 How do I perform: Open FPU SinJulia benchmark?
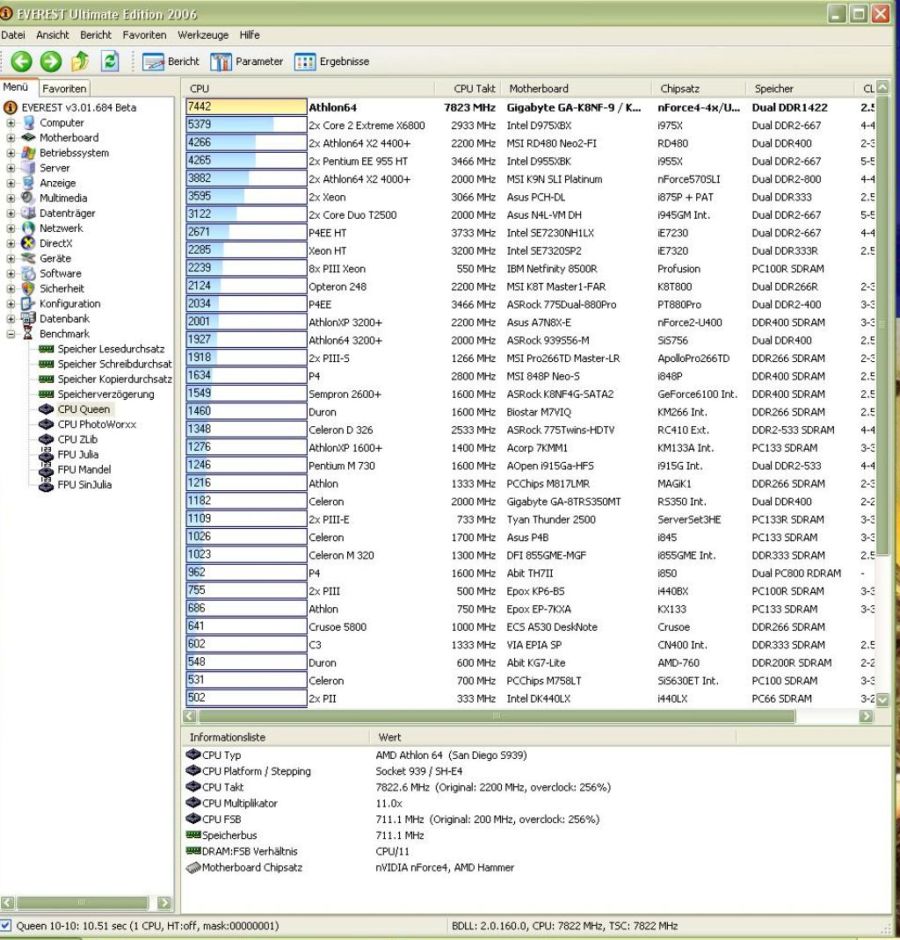[75, 484]
